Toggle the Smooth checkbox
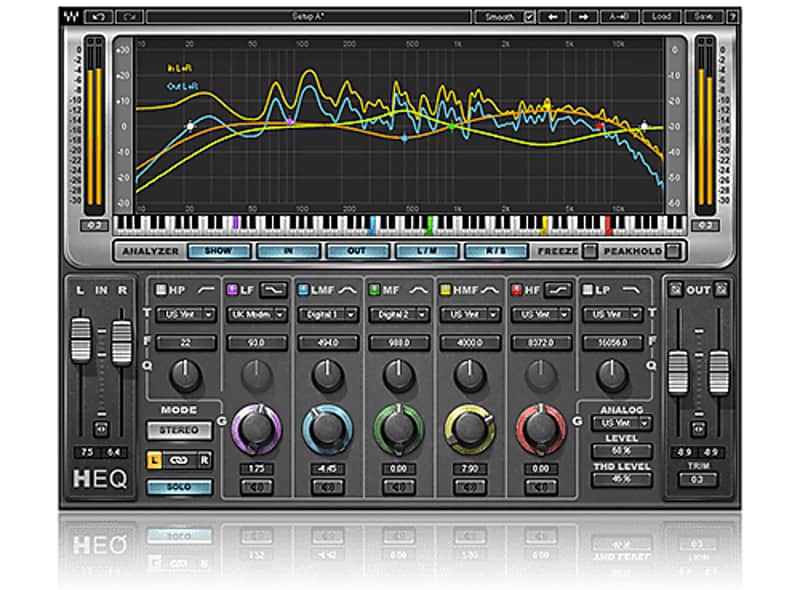This screenshot has height=590, width=800. pyautogui.click(x=529, y=17)
